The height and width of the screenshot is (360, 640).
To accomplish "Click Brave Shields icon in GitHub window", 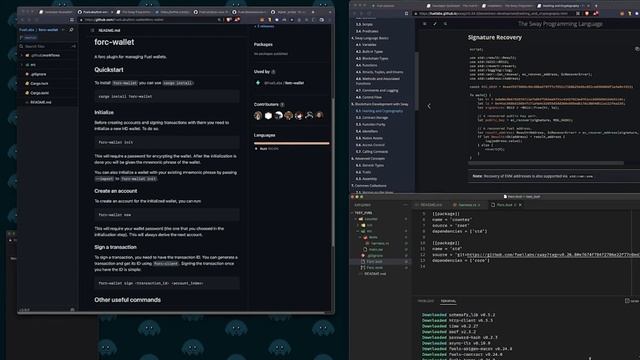I will [x=229, y=20].
